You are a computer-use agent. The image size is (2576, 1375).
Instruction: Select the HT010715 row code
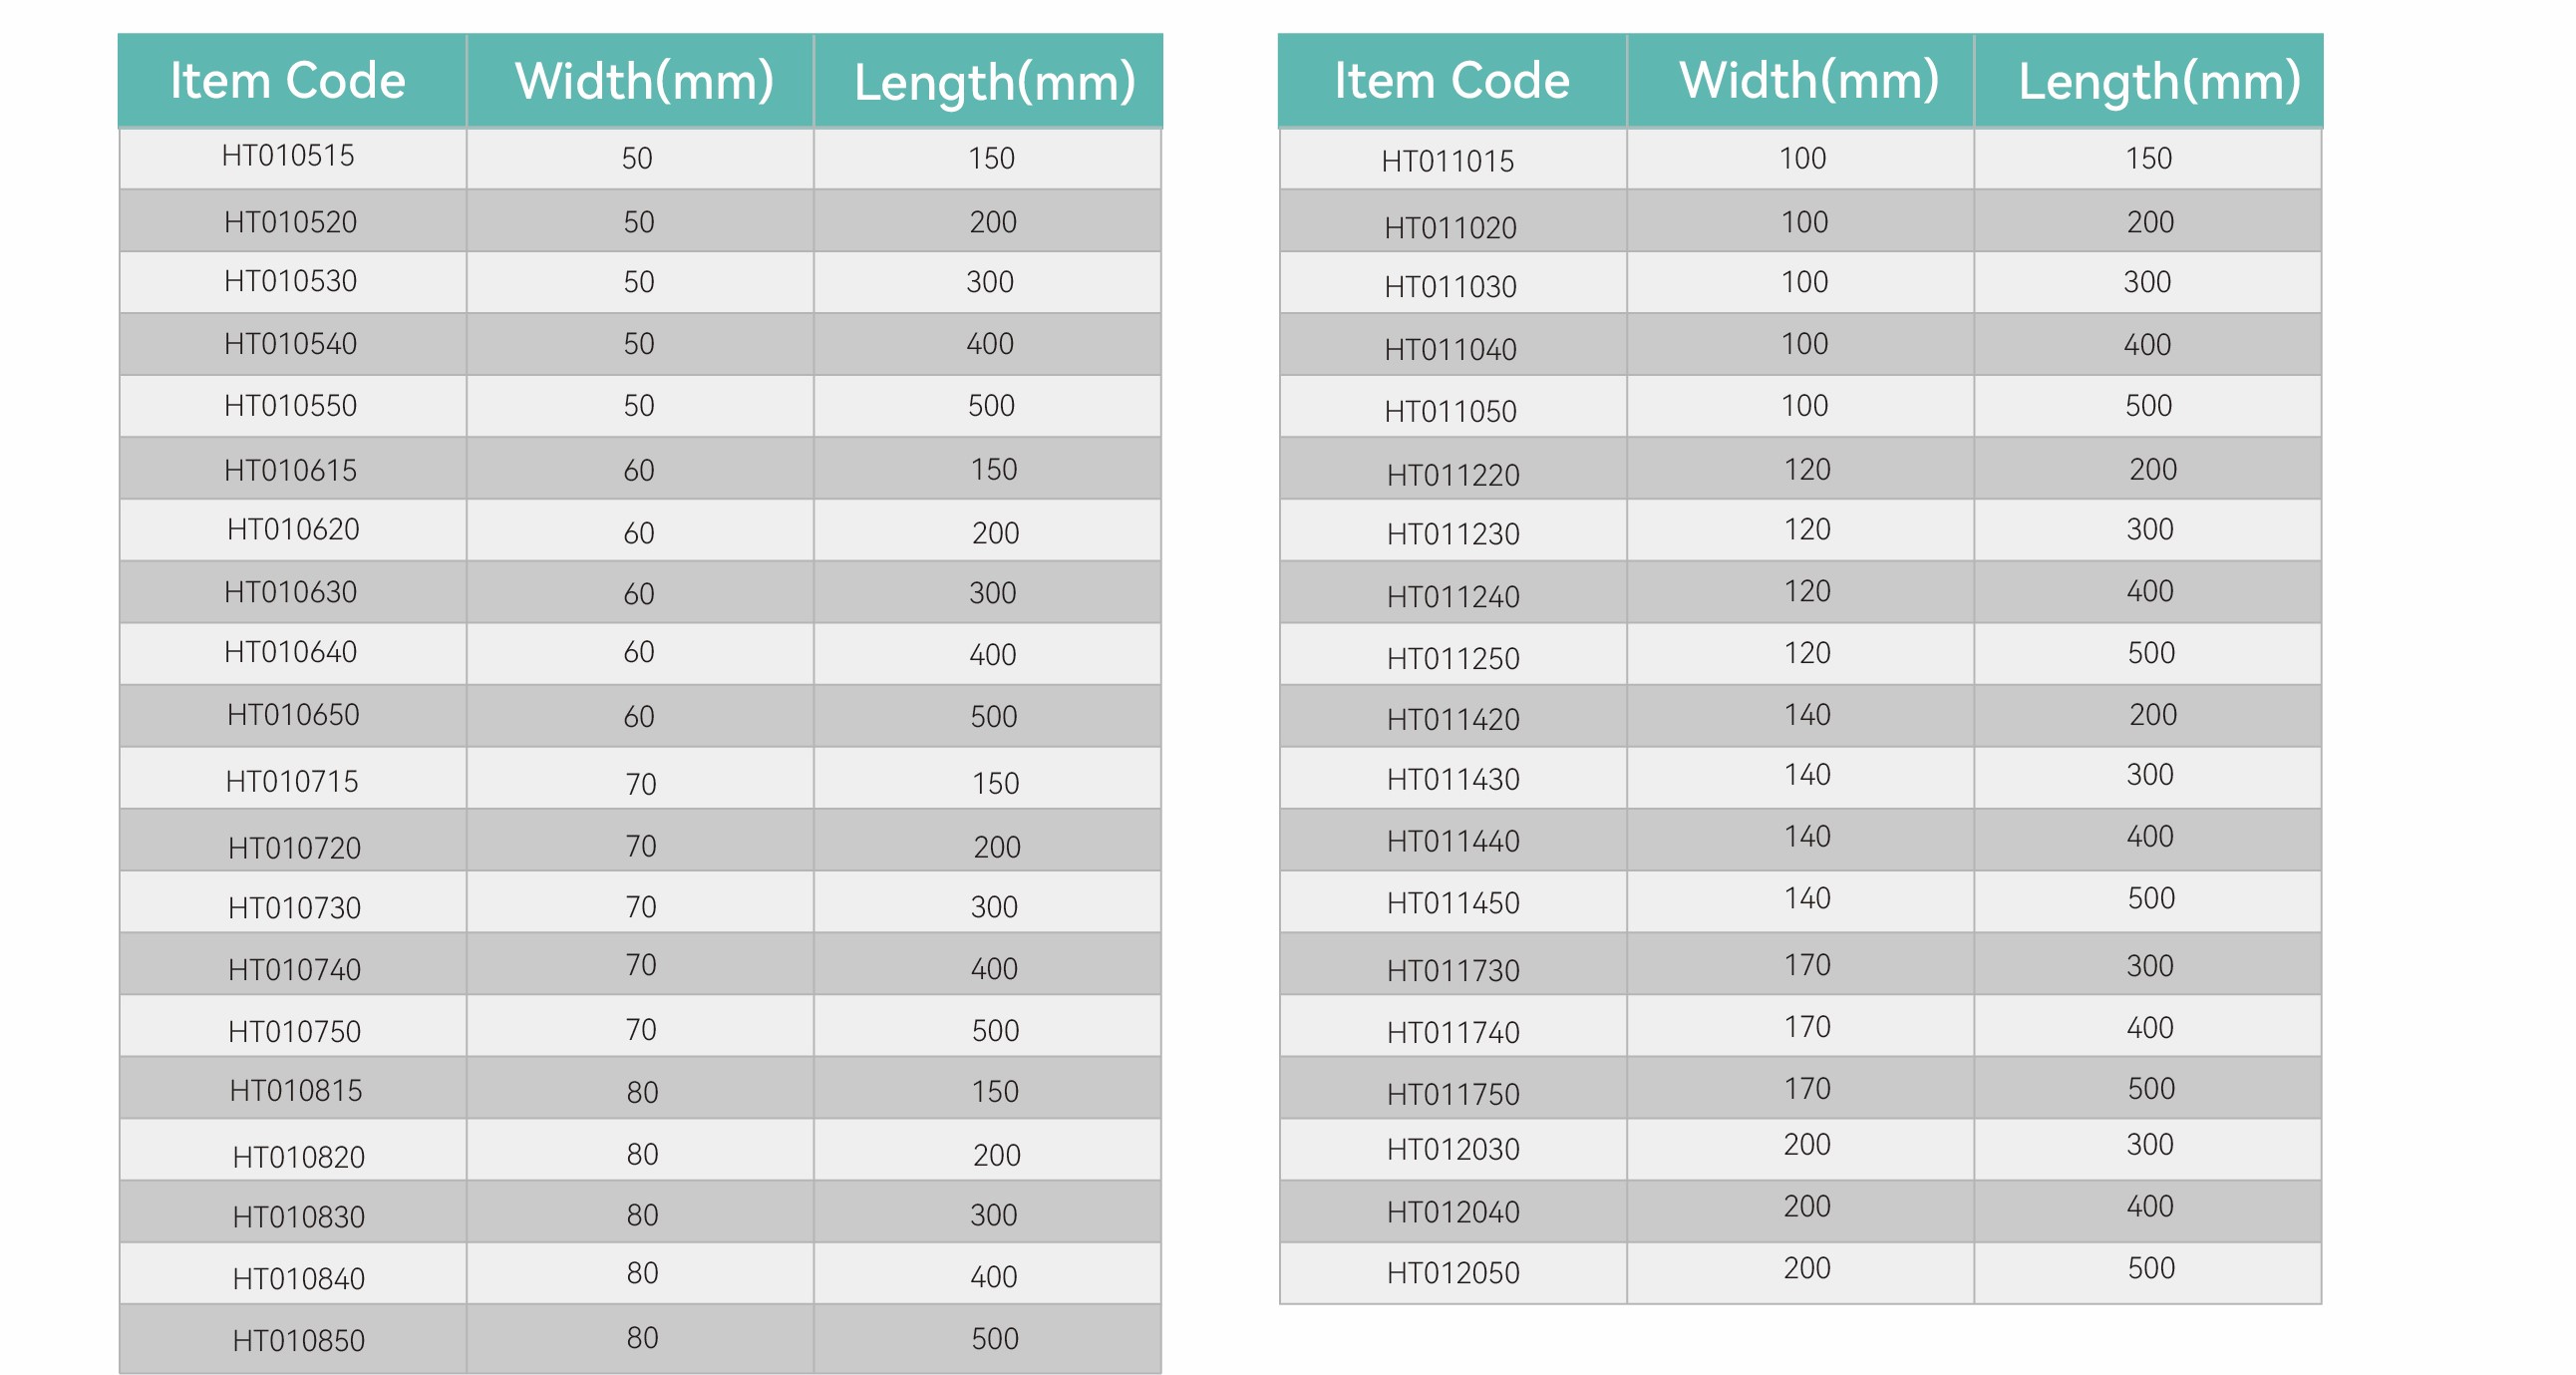click(x=292, y=781)
